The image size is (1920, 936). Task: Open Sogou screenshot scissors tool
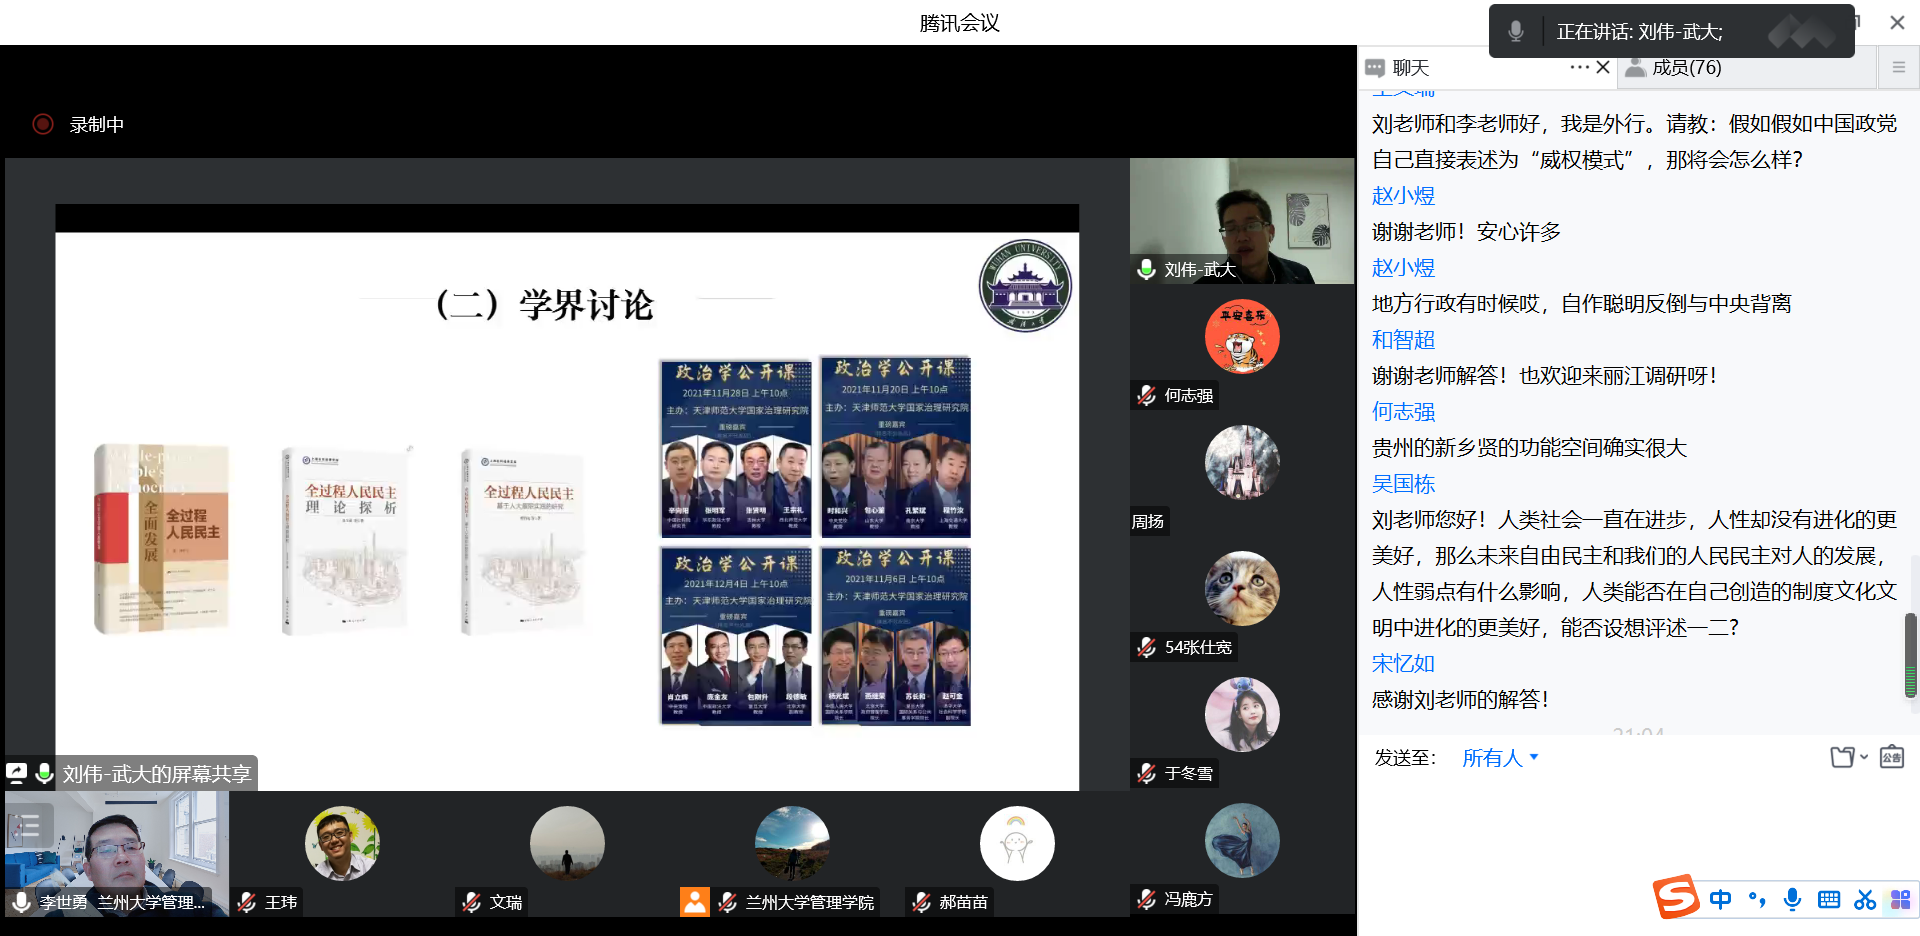pyautogui.click(x=1864, y=899)
